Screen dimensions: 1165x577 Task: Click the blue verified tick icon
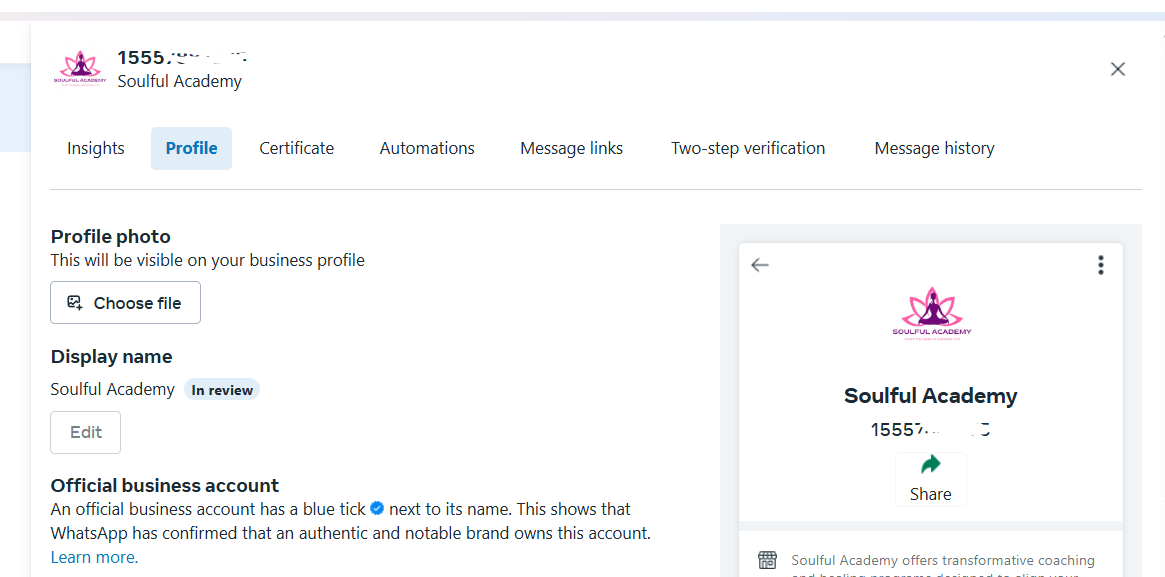(x=377, y=509)
